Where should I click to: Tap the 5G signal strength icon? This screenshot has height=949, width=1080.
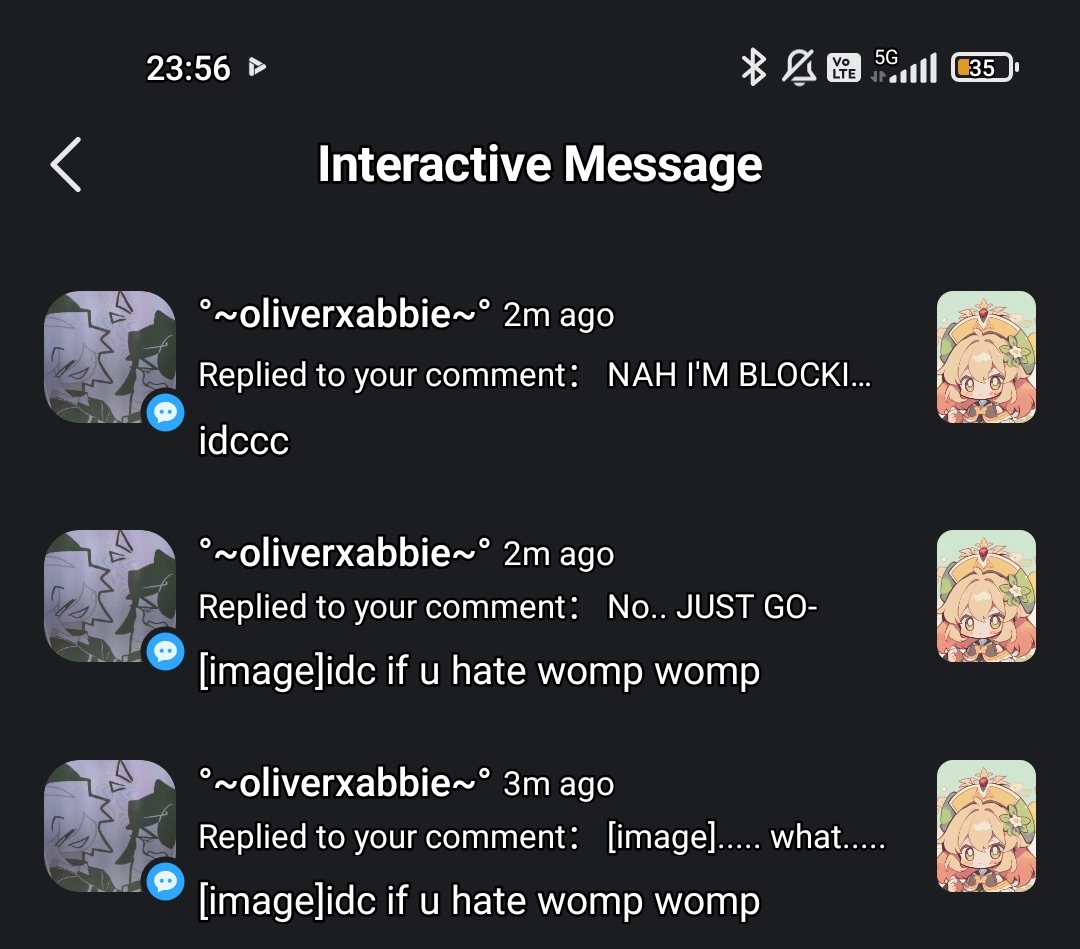point(904,67)
